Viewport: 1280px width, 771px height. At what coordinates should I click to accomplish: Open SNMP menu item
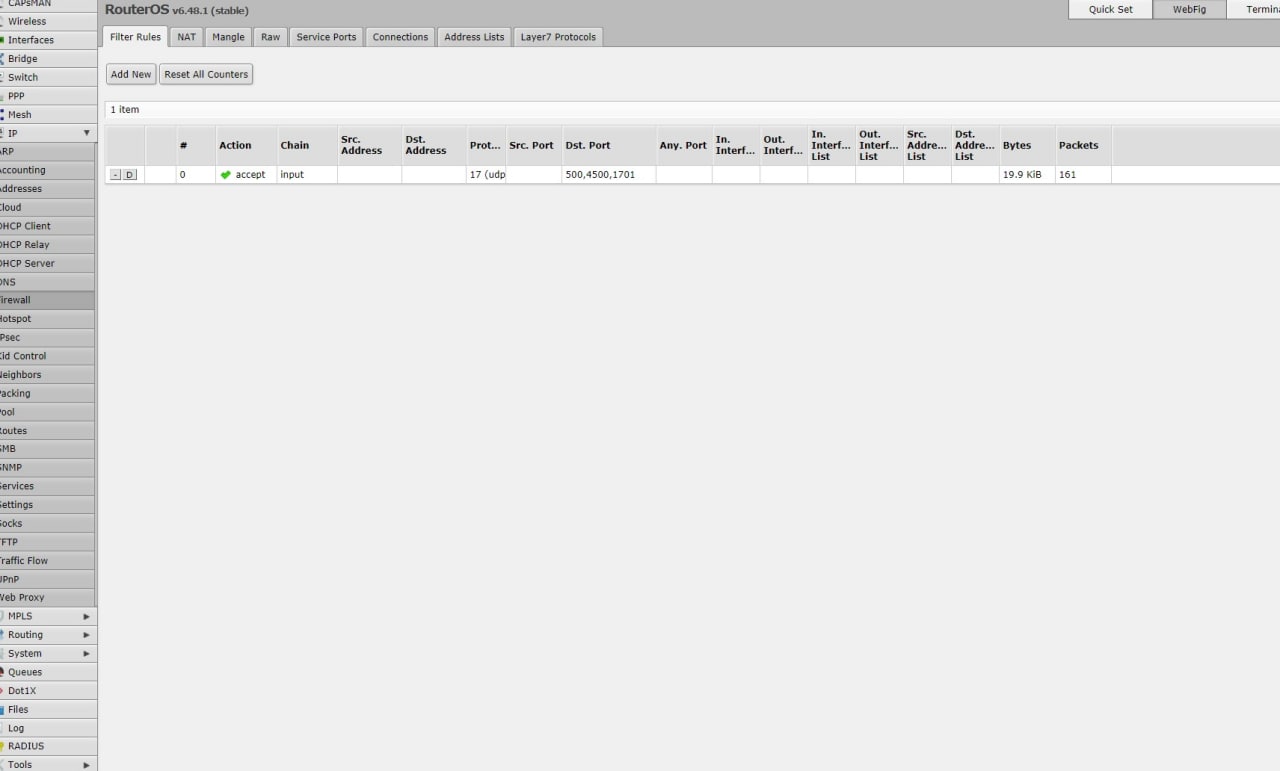(x=47, y=468)
